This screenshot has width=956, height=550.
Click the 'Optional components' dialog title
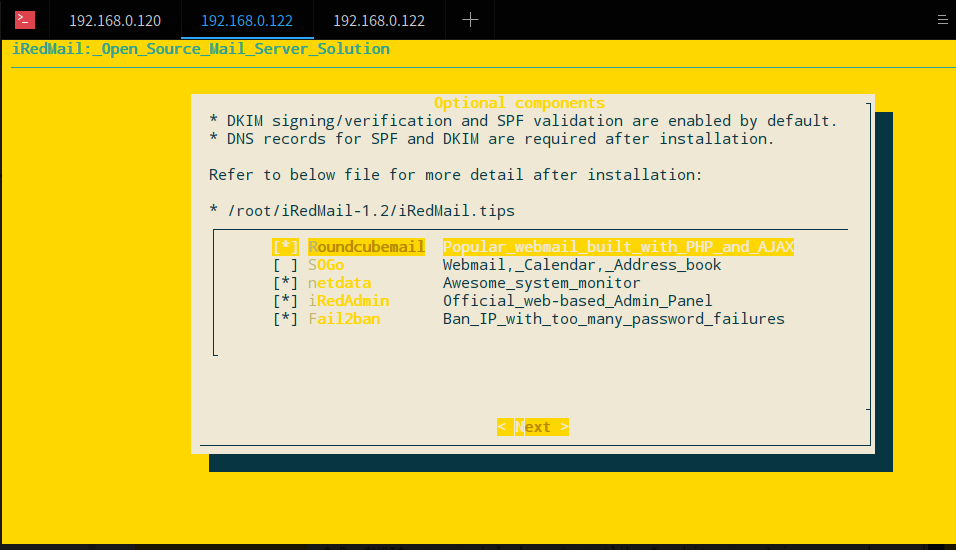coord(519,102)
